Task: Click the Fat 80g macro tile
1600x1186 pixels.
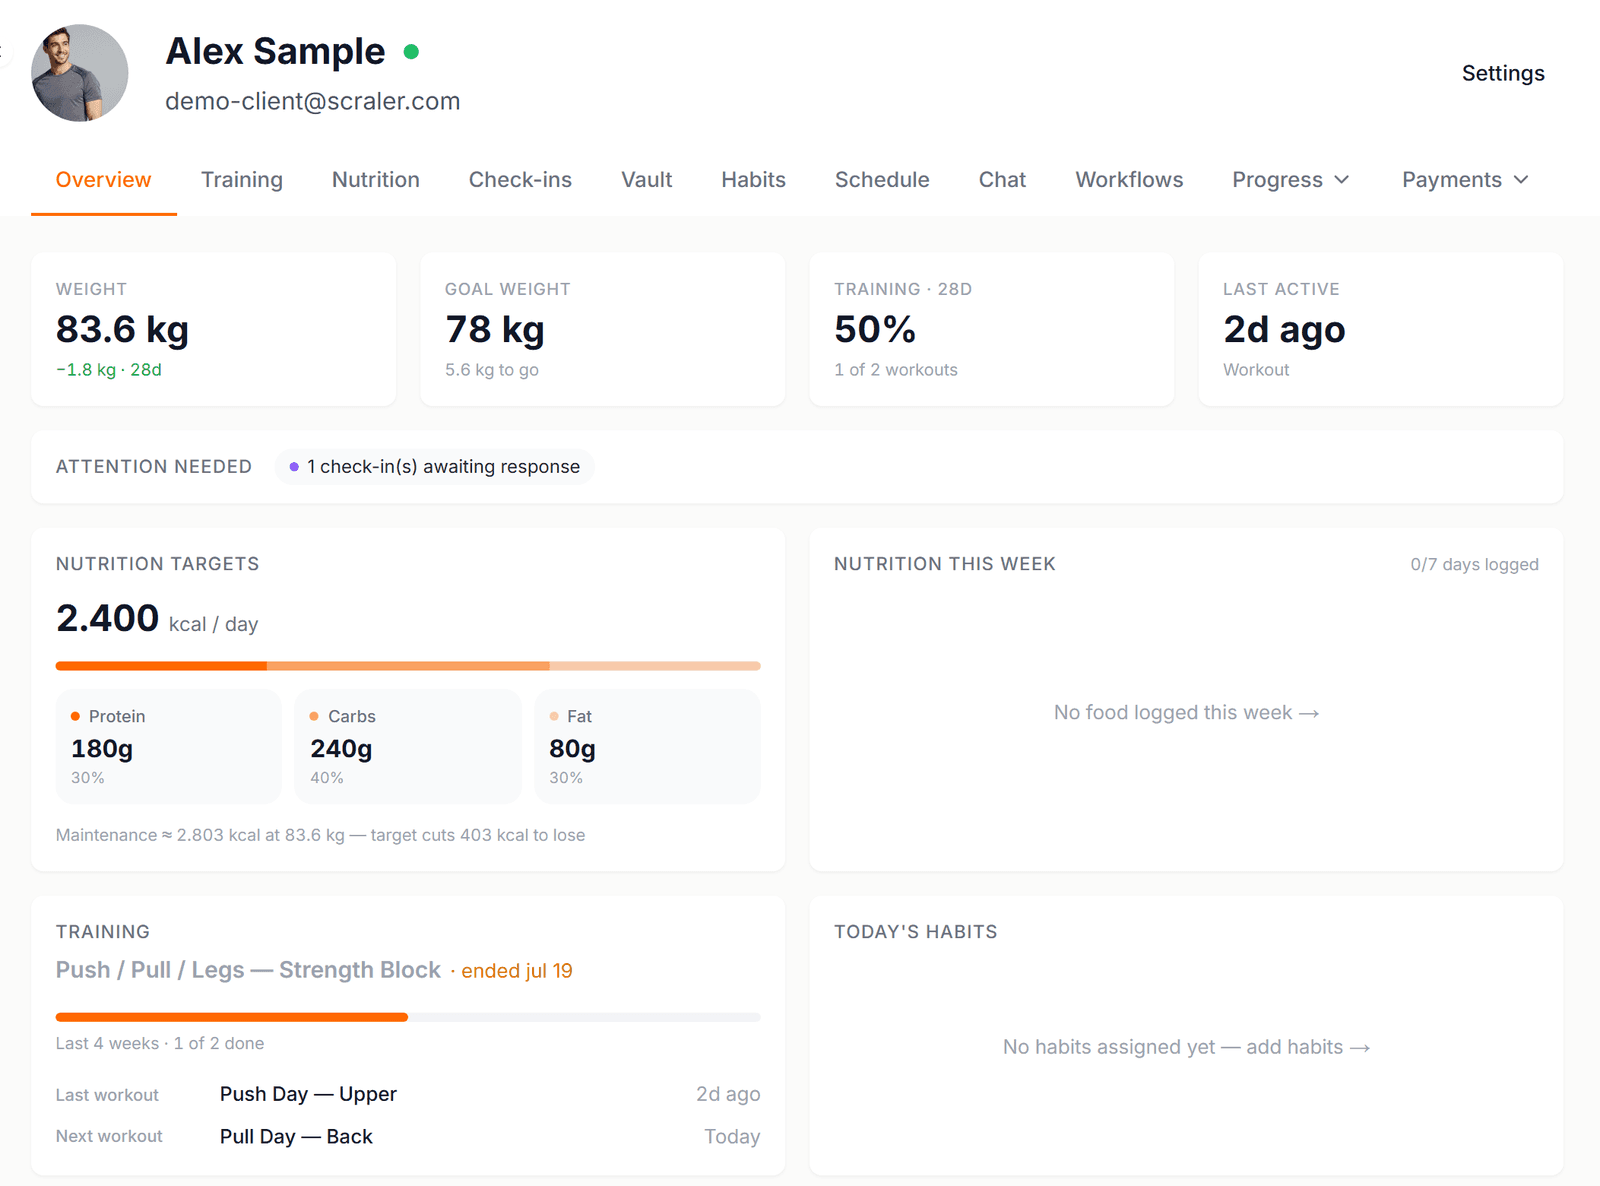Action: click(648, 746)
